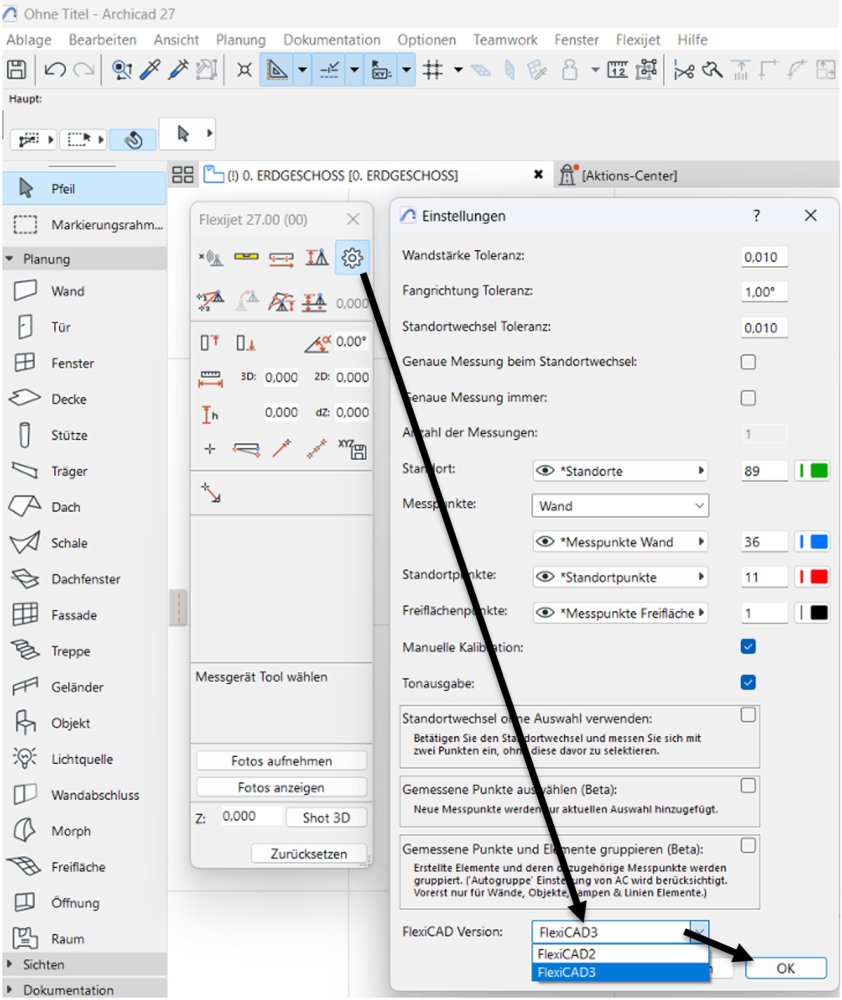
Task: Click Fotos anzeigen button
Action: (x=281, y=788)
